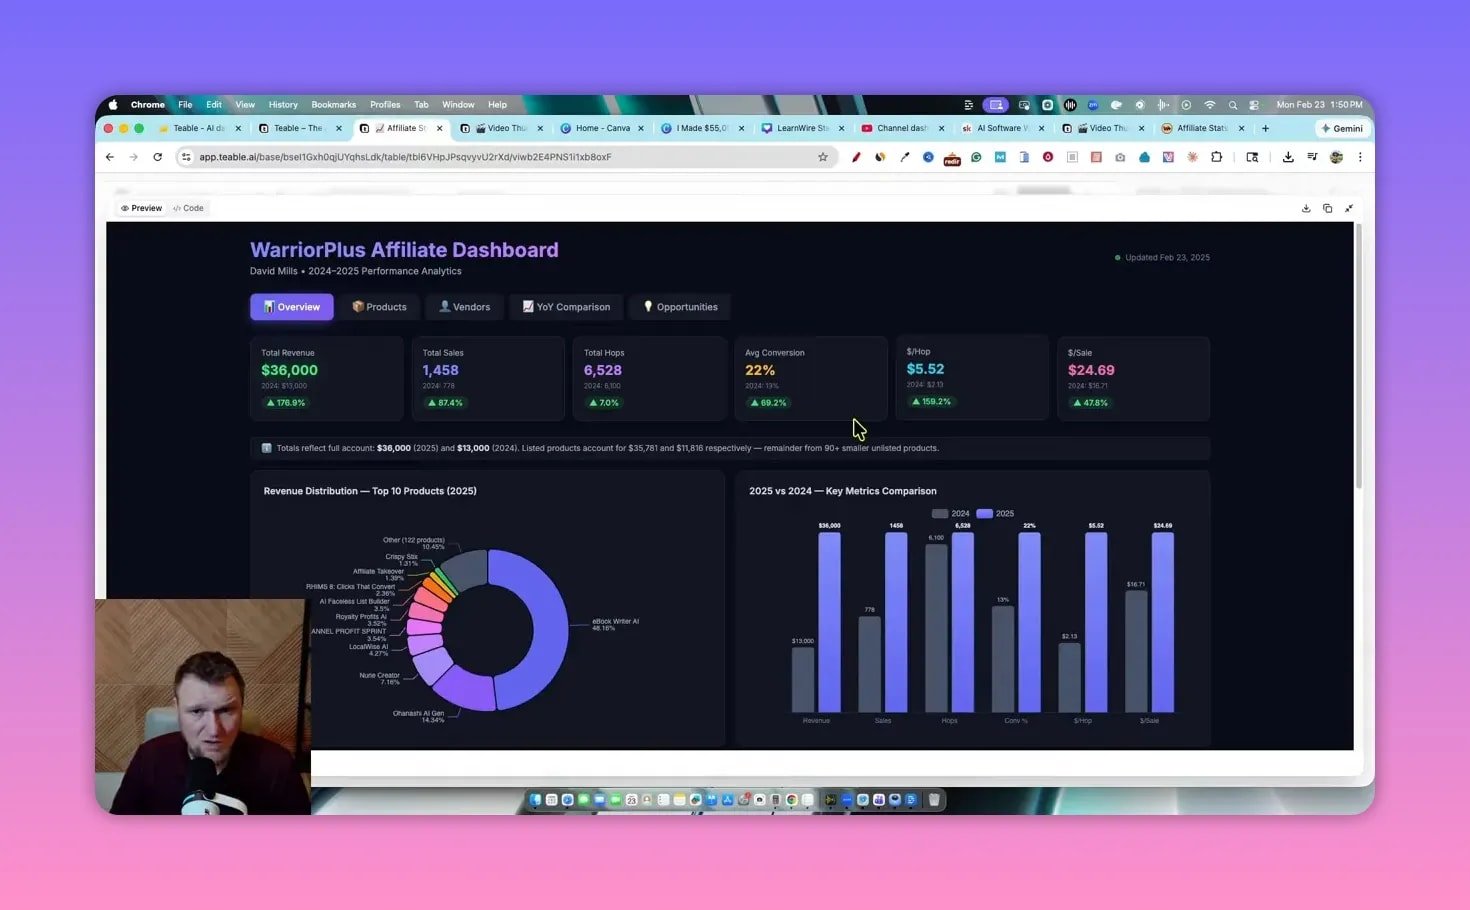Click the copy icon on the preview panel
The image size is (1470, 910).
[1328, 208]
